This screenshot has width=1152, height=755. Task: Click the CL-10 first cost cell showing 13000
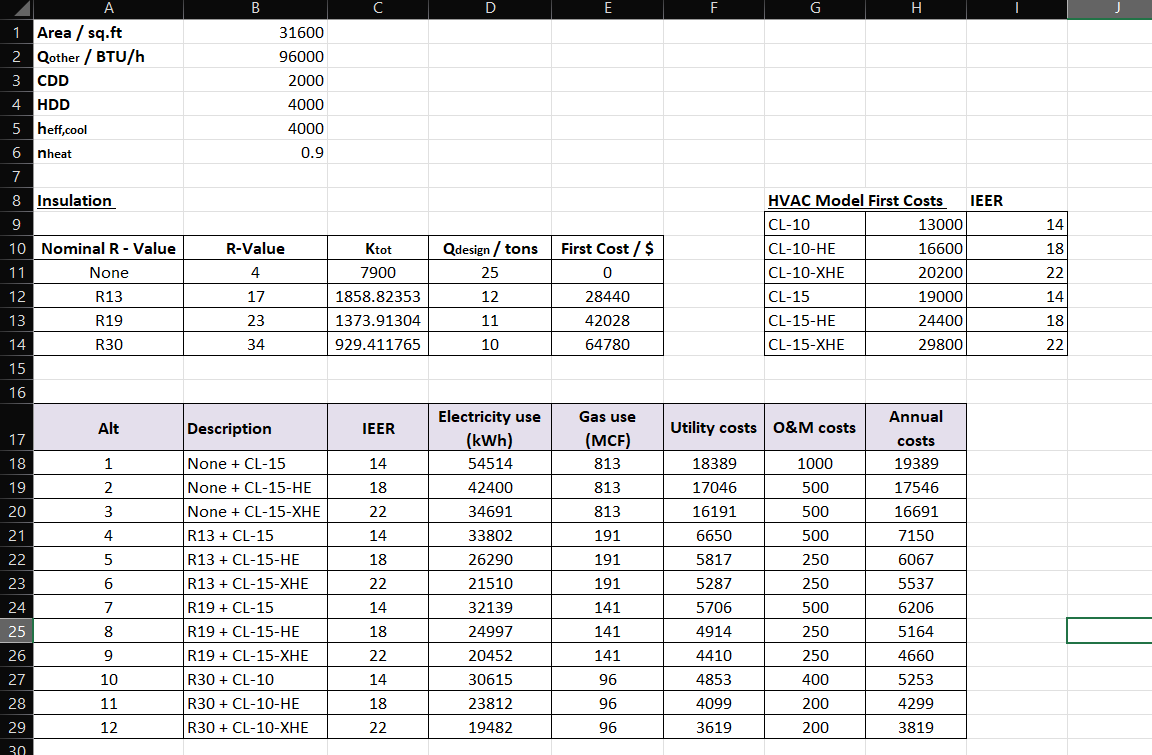click(x=915, y=224)
